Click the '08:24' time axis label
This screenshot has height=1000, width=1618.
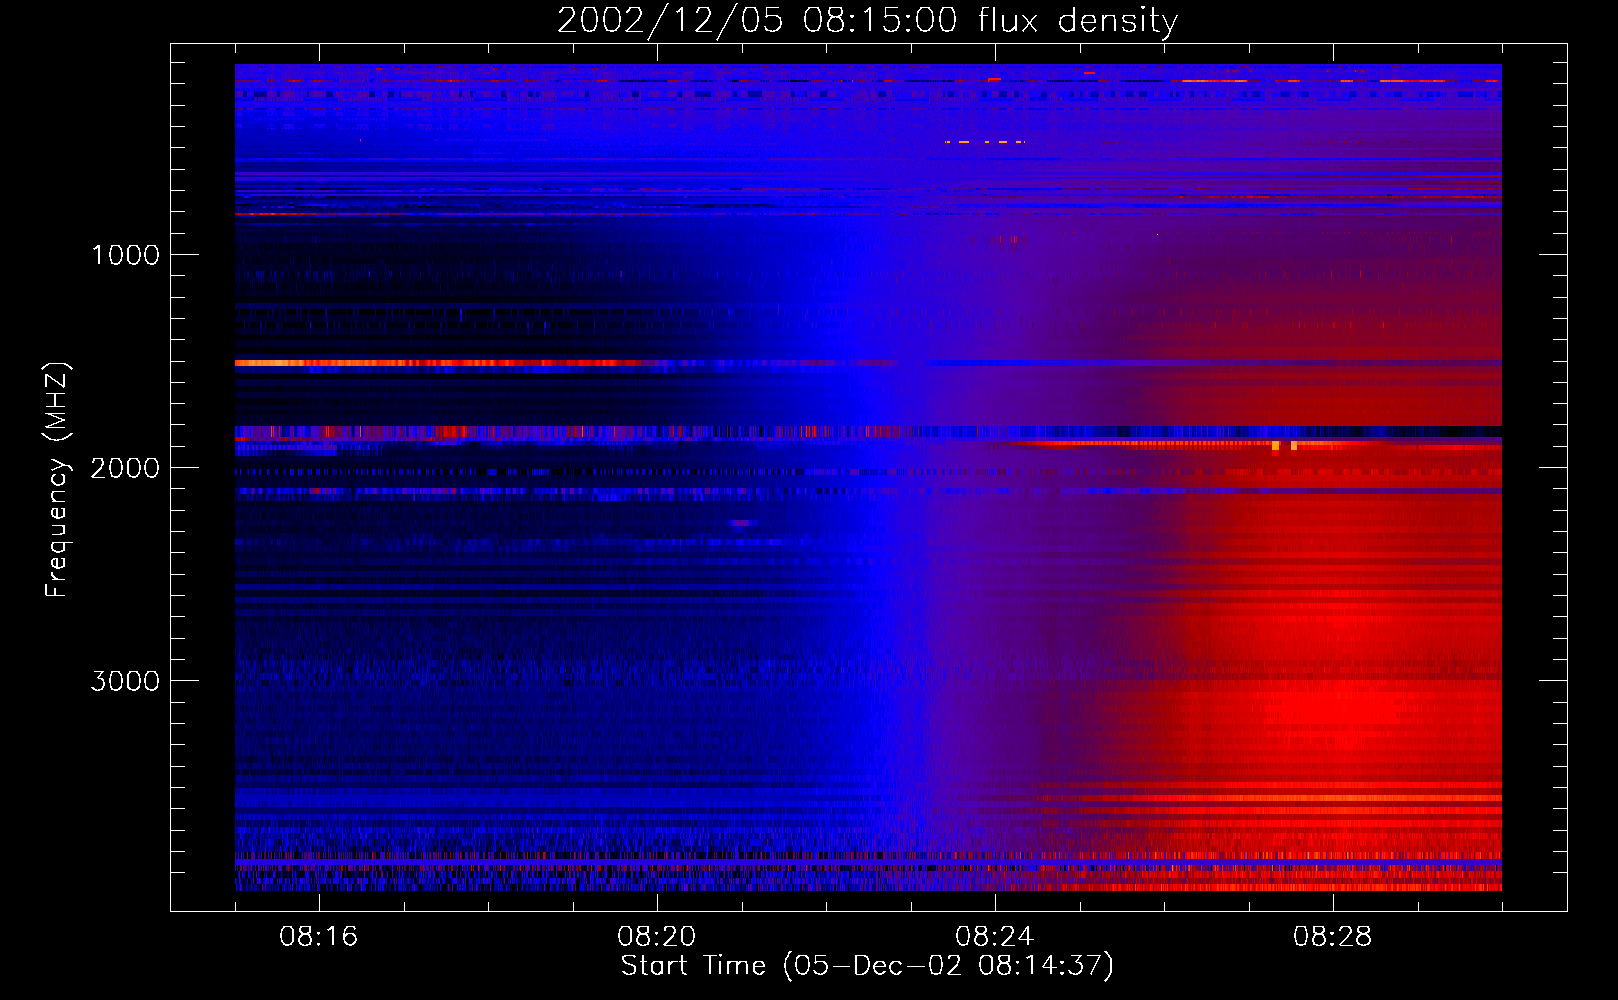(x=995, y=937)
